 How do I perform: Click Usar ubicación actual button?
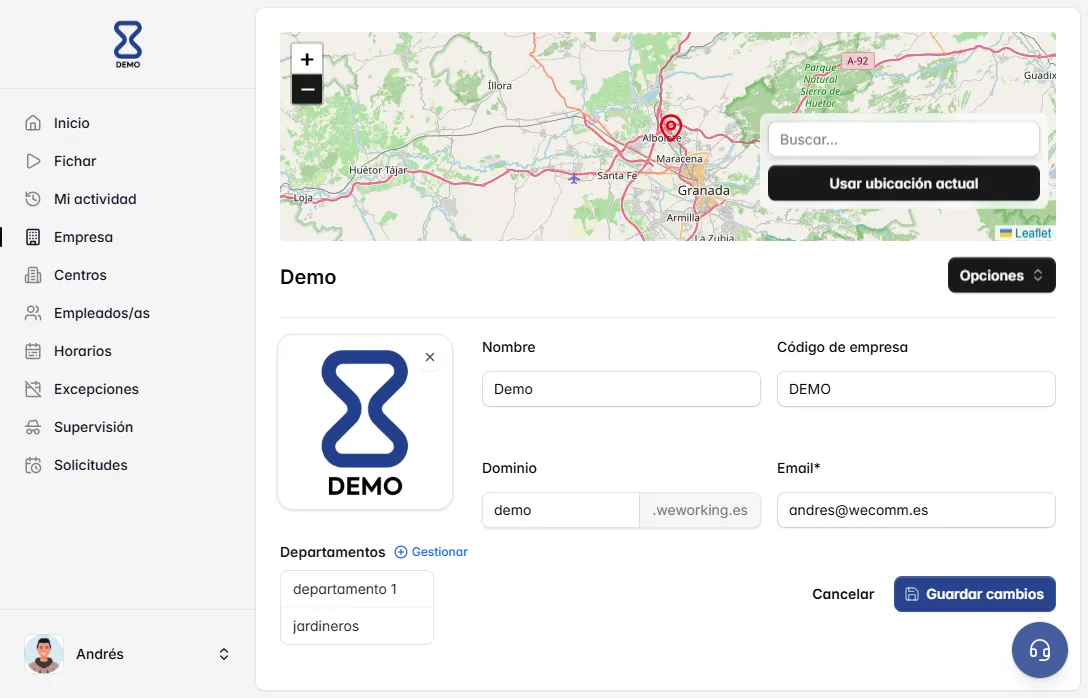click(903, 183)
